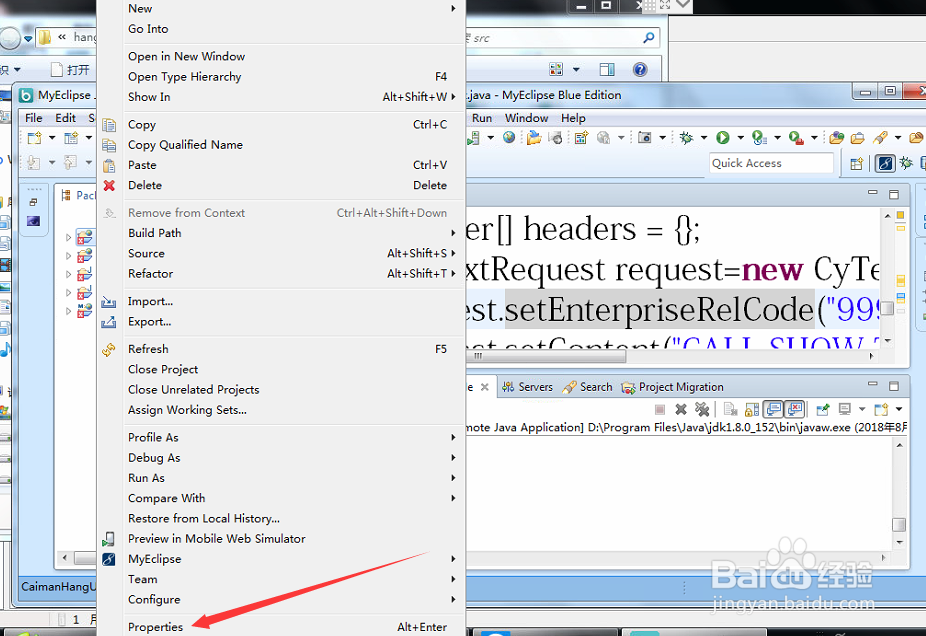Open Run button dropdown arrow

[x=741, y=138]
